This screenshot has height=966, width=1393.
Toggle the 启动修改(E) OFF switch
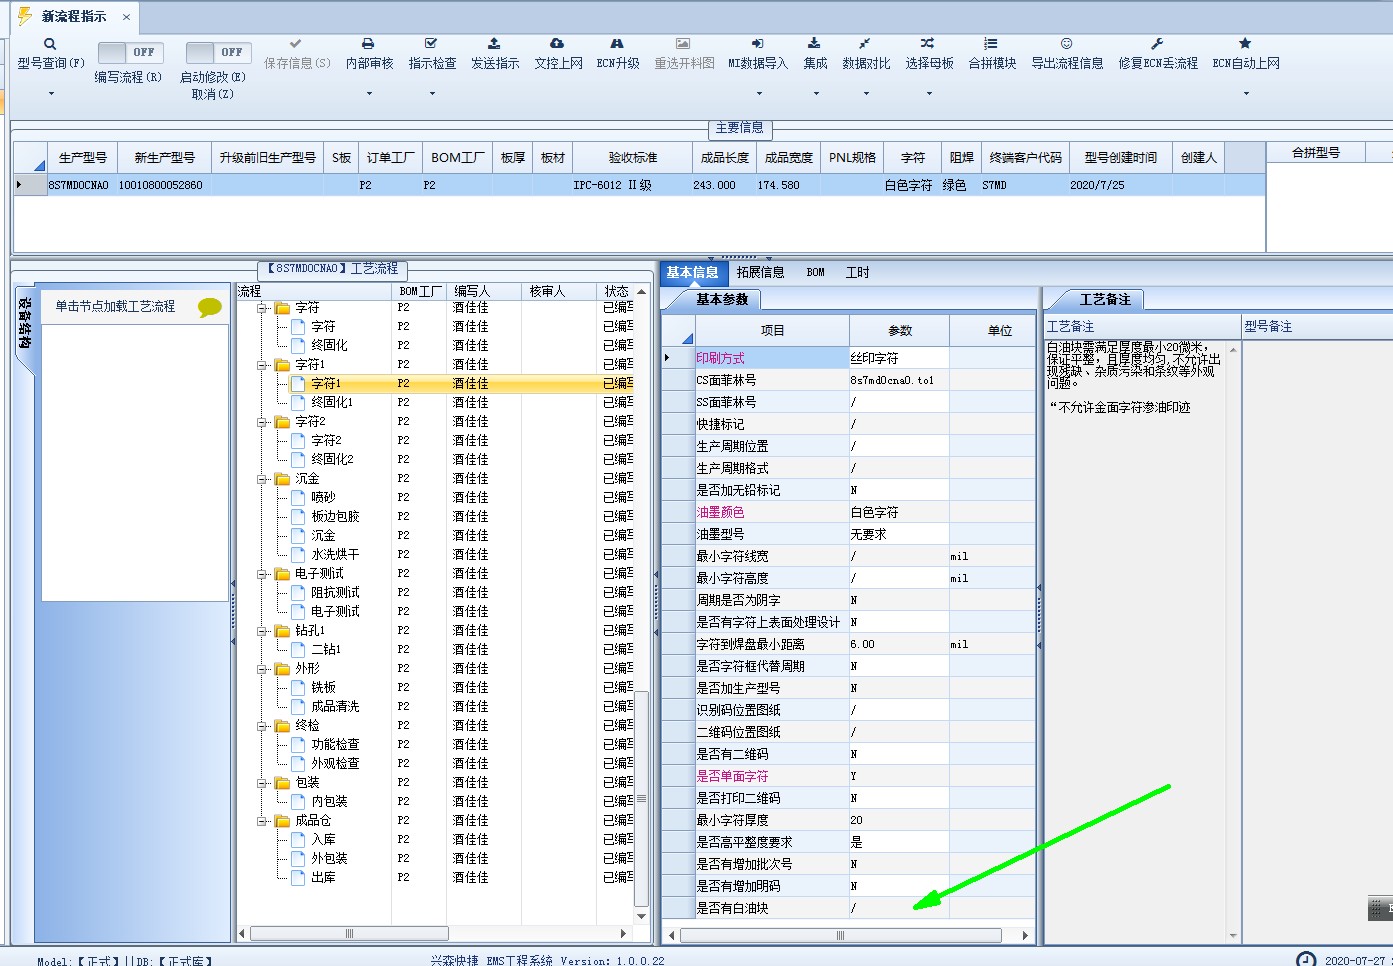coord(217,52)
